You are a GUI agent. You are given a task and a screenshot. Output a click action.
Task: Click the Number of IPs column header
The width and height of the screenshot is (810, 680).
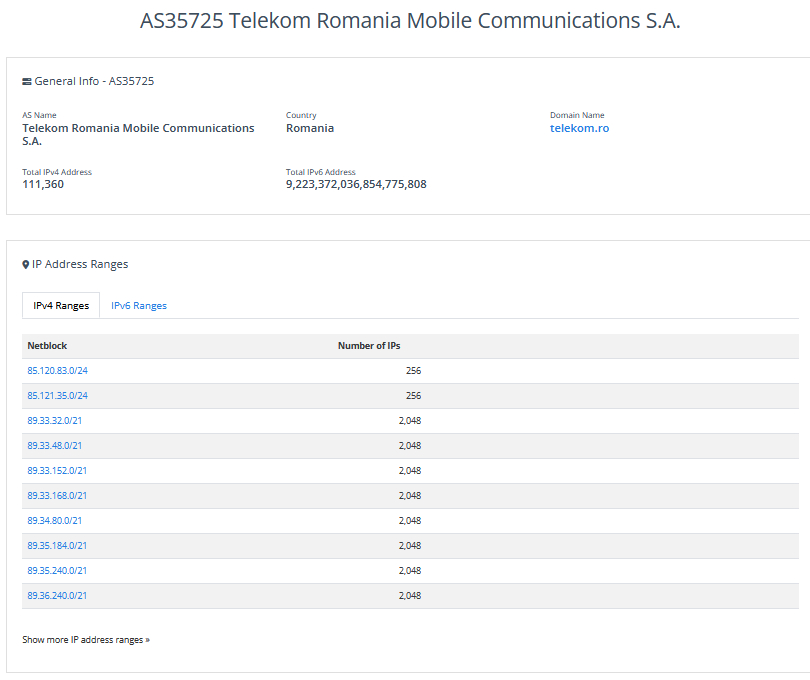coord(369,346)
